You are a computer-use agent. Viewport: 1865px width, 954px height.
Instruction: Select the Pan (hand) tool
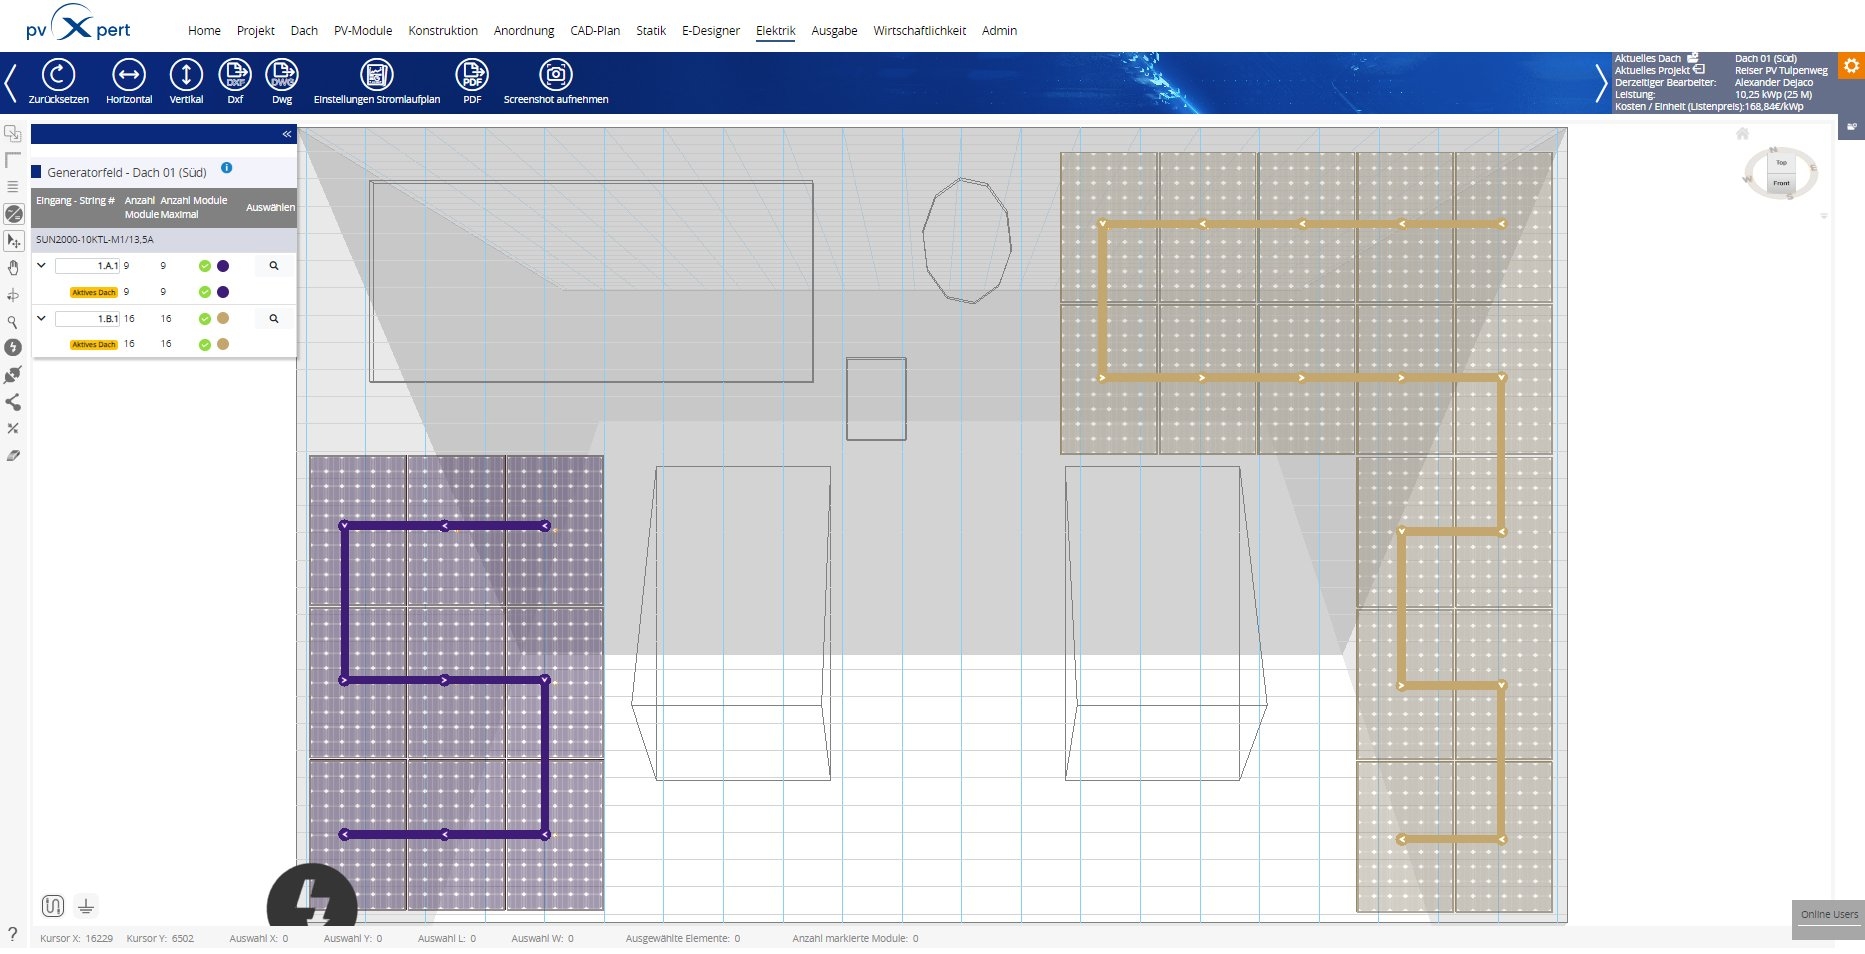14,267
